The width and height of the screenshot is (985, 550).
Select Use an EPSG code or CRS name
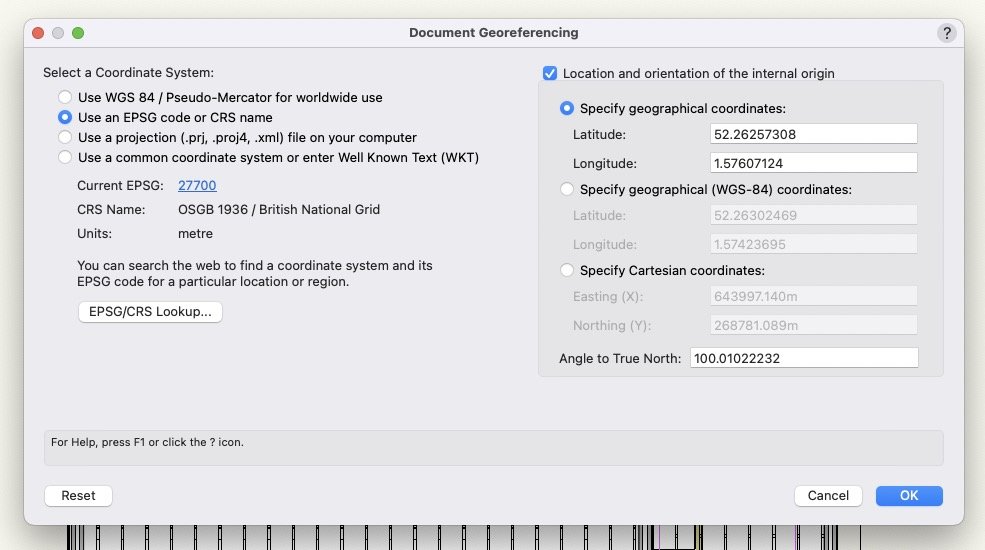65,118
